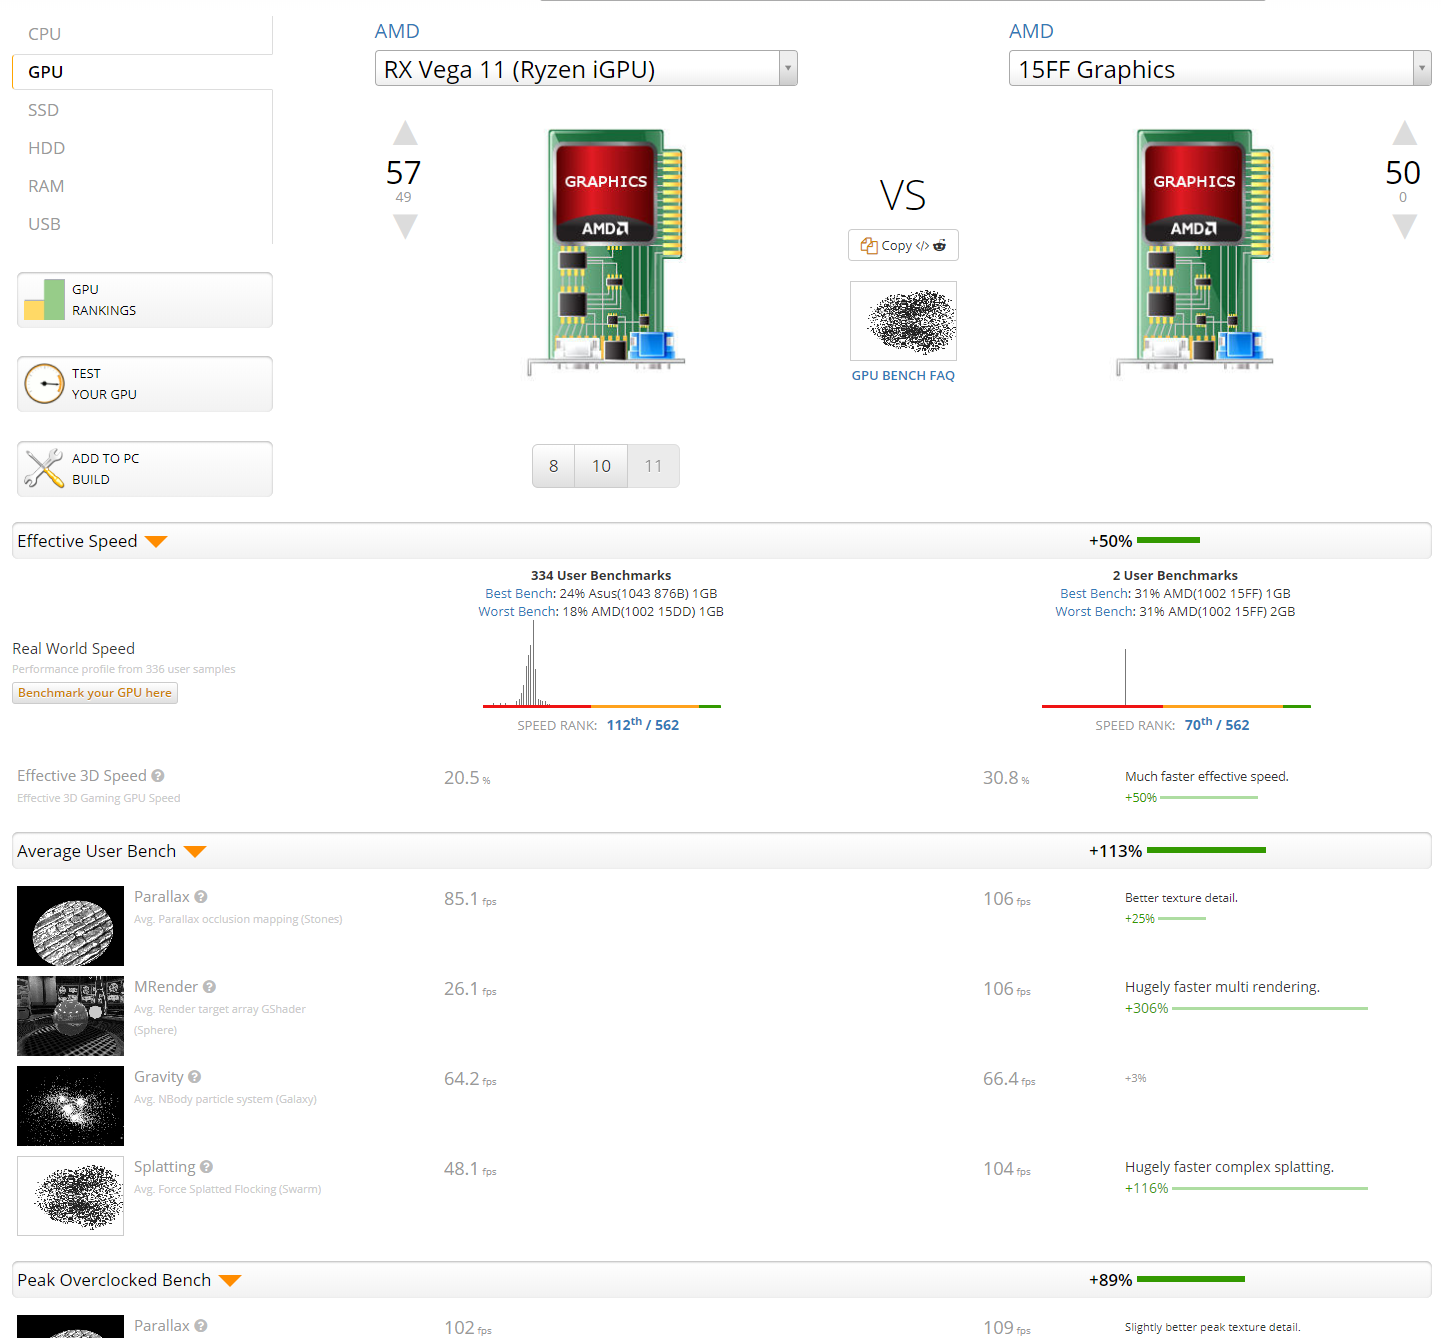Switch to the SSD category tab
This screenshot has width=1441, height=1338.
pos(142,110)
